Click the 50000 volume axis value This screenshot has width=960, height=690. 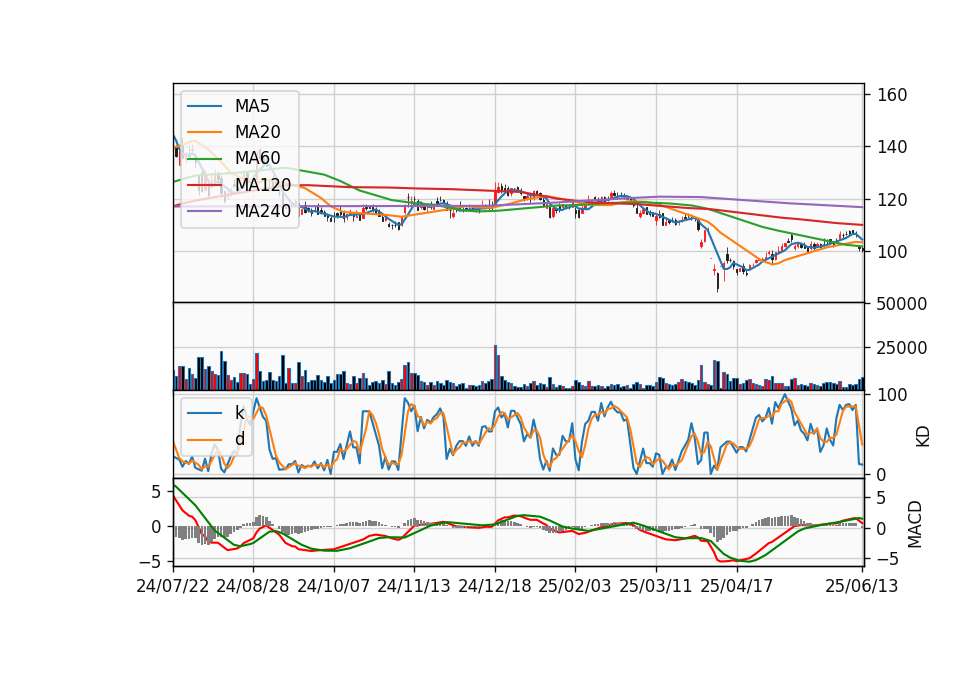(x=901, y=304)
